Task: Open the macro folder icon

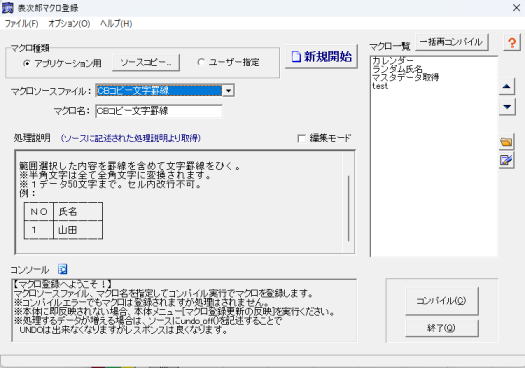Action: coord(506,142)
